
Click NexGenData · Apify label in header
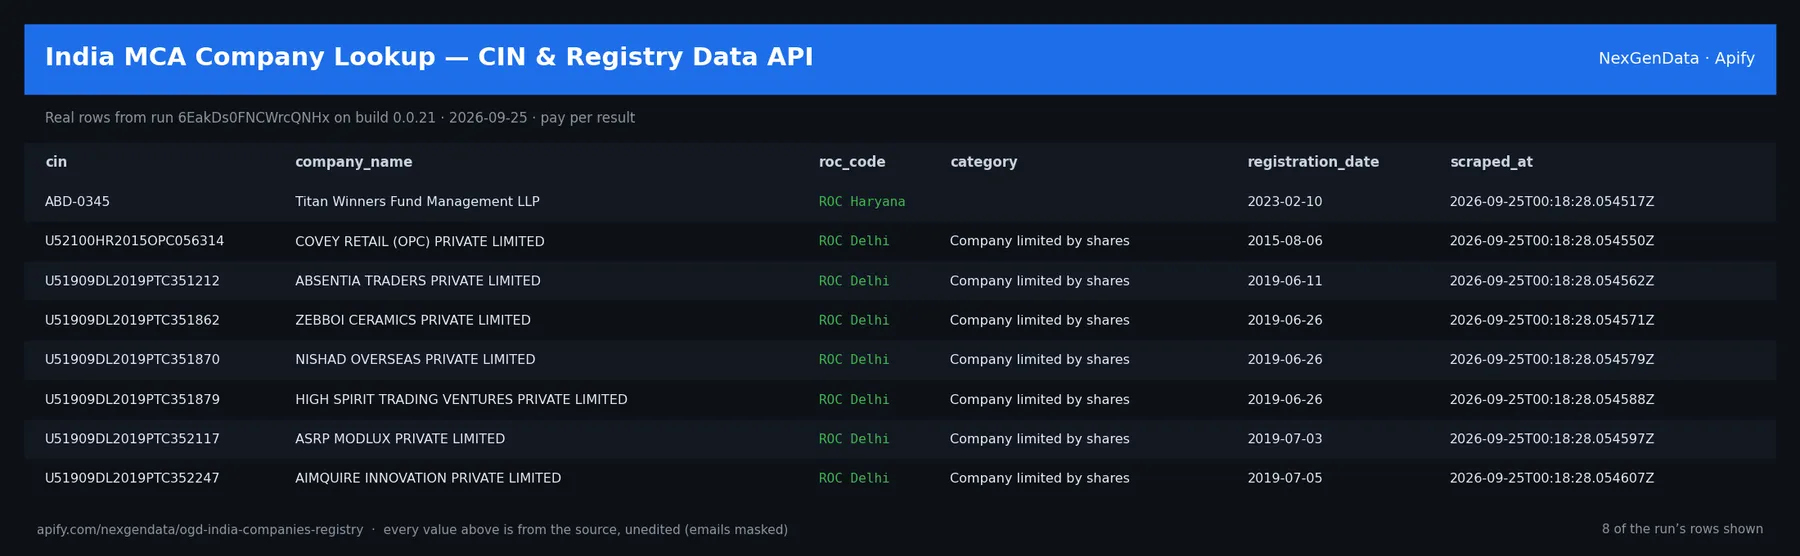click(1676, 58)
